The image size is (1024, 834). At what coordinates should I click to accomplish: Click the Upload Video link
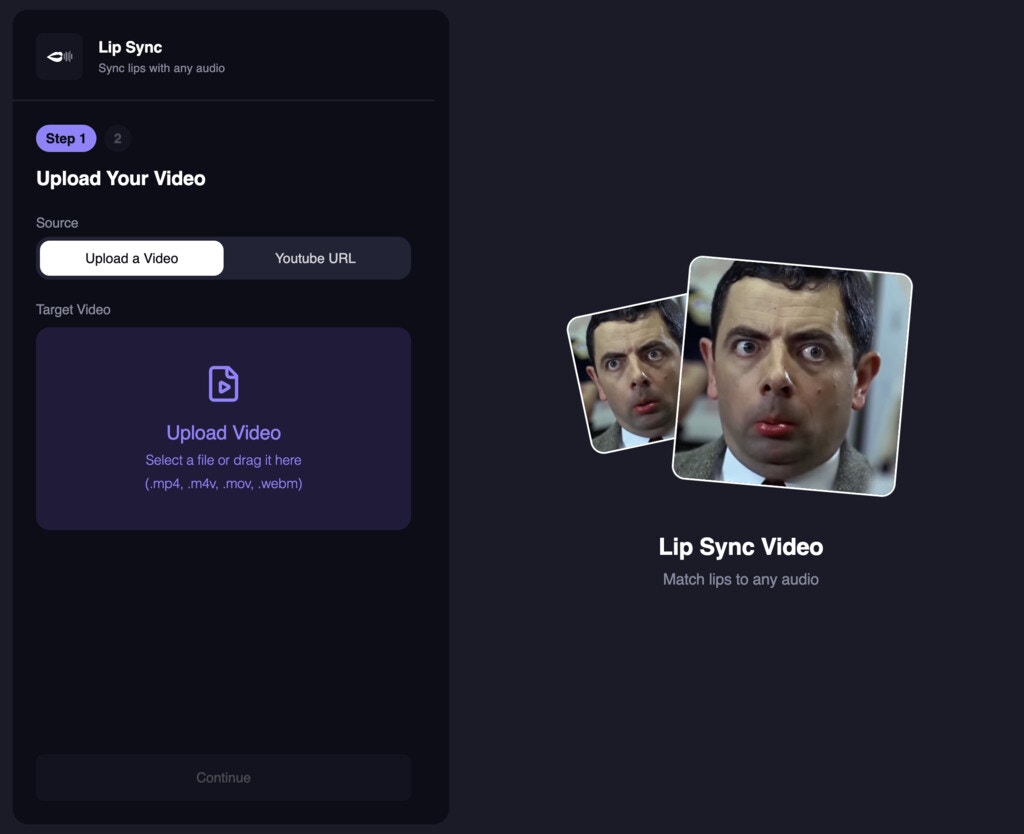coord(223,431)
